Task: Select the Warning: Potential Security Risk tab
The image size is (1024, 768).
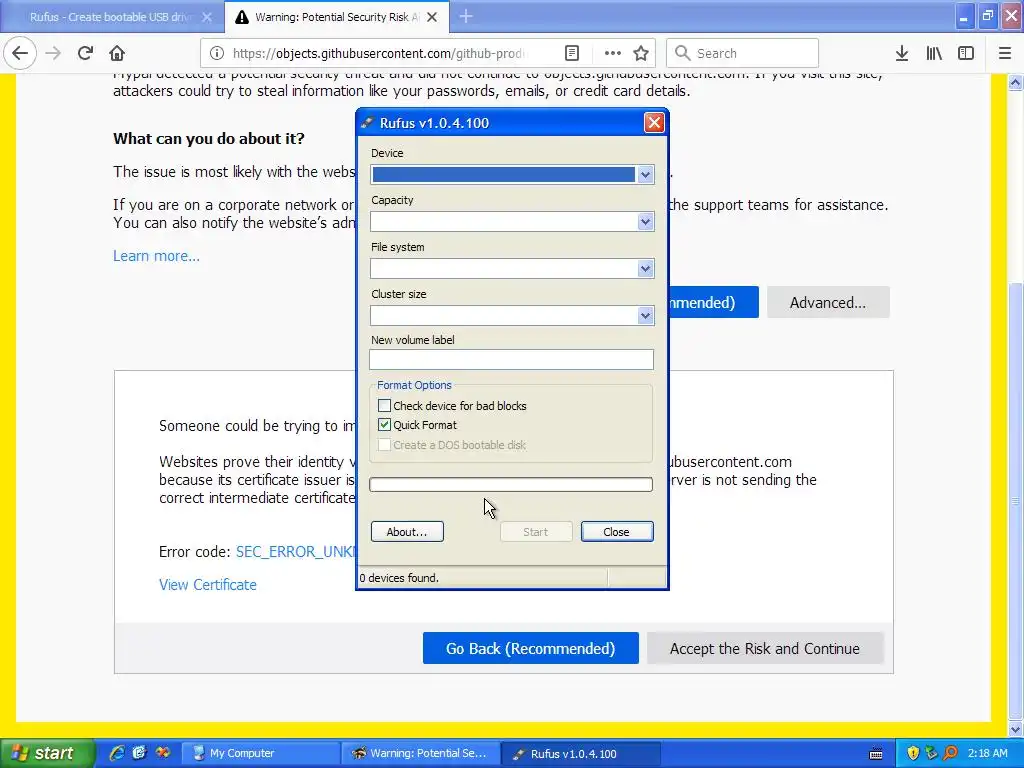Action: click(x=336, y=17)
